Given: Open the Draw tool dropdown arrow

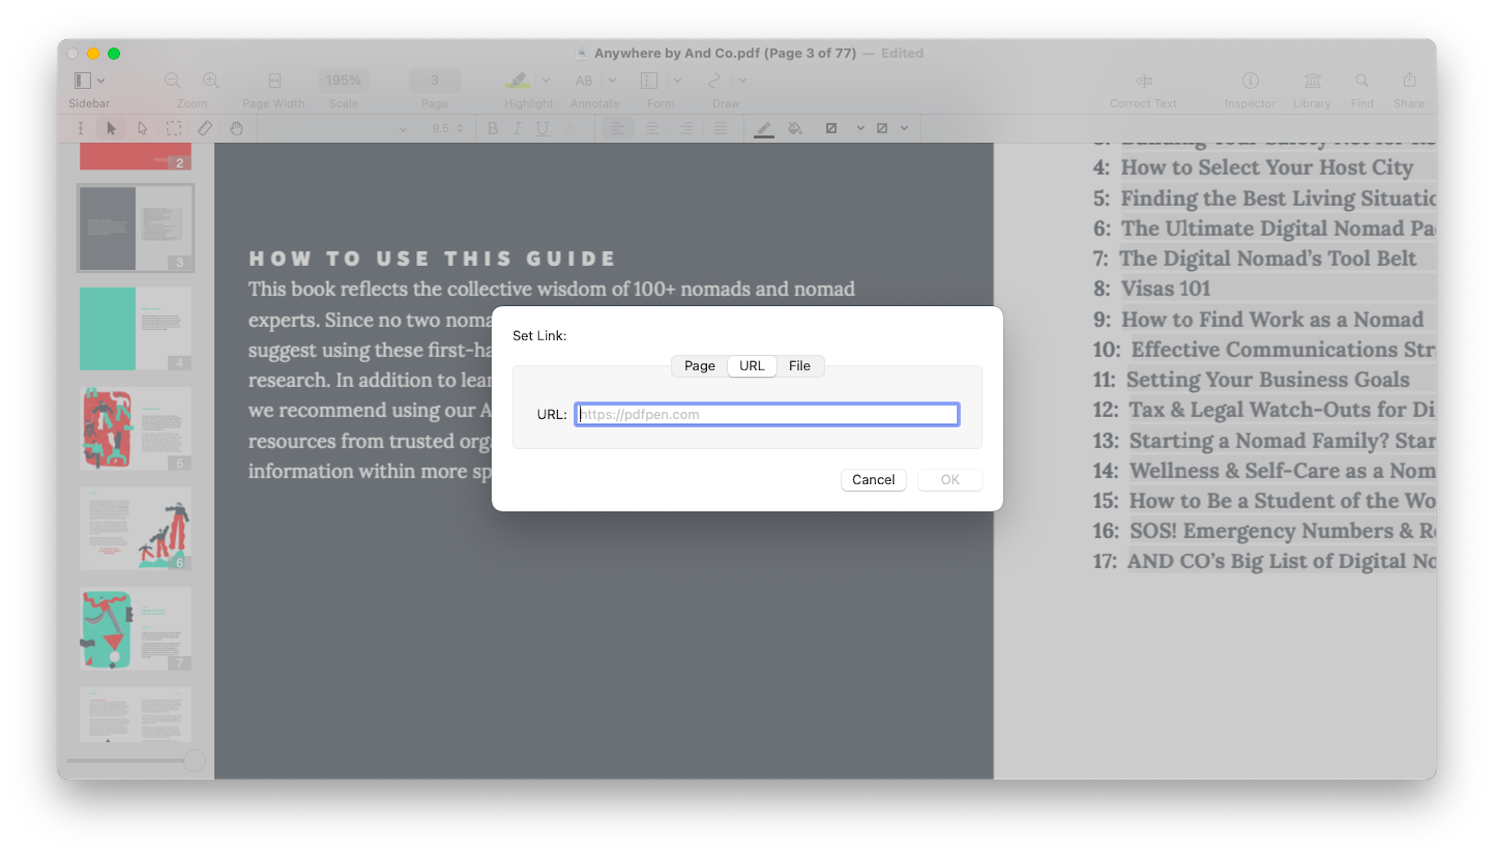Looking at the screenshot, I should pyautogui.click(x=742, y=80).
